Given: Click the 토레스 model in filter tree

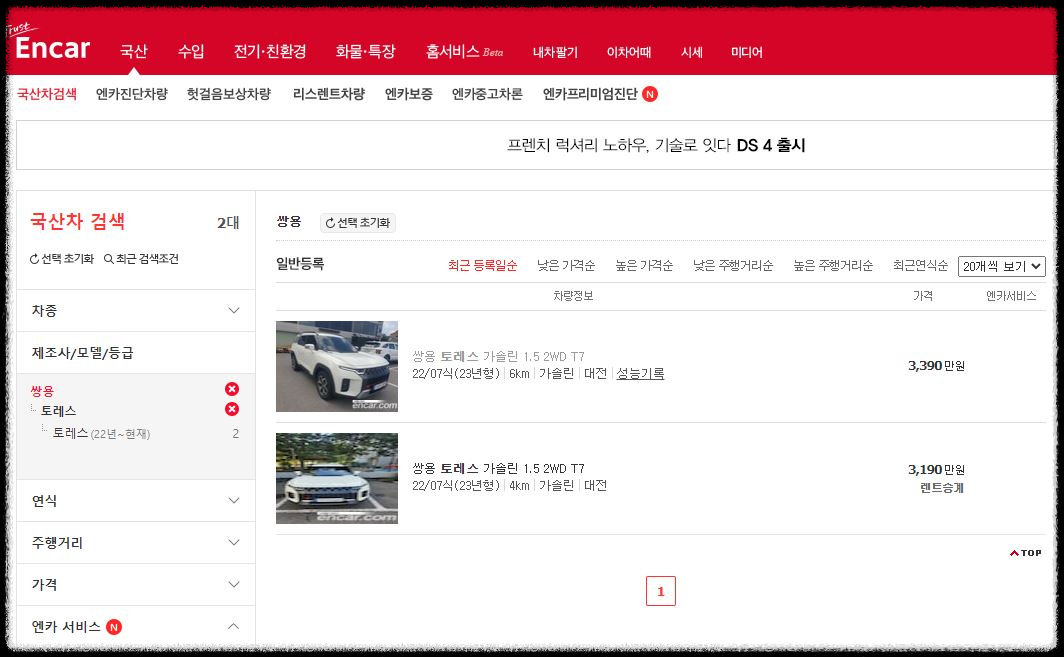Looking at the screenshot, I should (x=58, y=411).
